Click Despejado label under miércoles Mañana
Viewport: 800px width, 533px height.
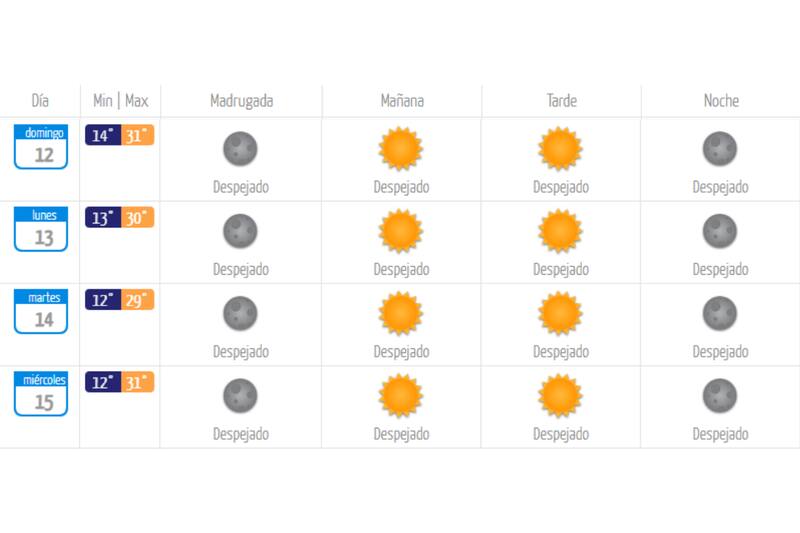click(x=401, y=434)
